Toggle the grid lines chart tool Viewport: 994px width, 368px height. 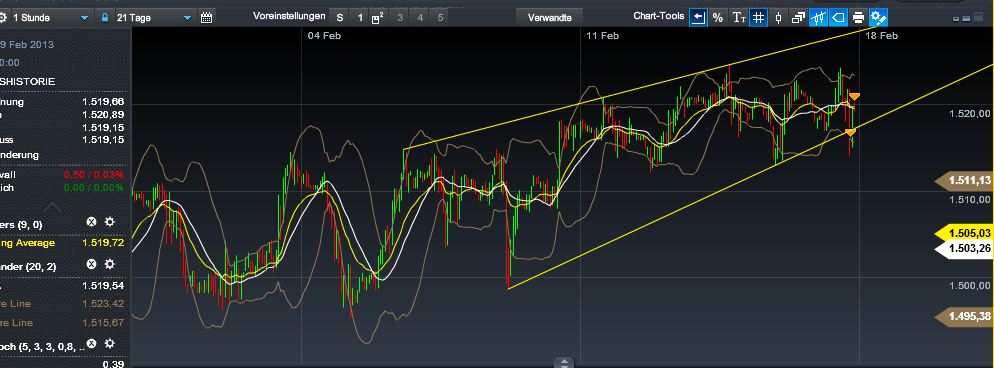pos(758,18)
